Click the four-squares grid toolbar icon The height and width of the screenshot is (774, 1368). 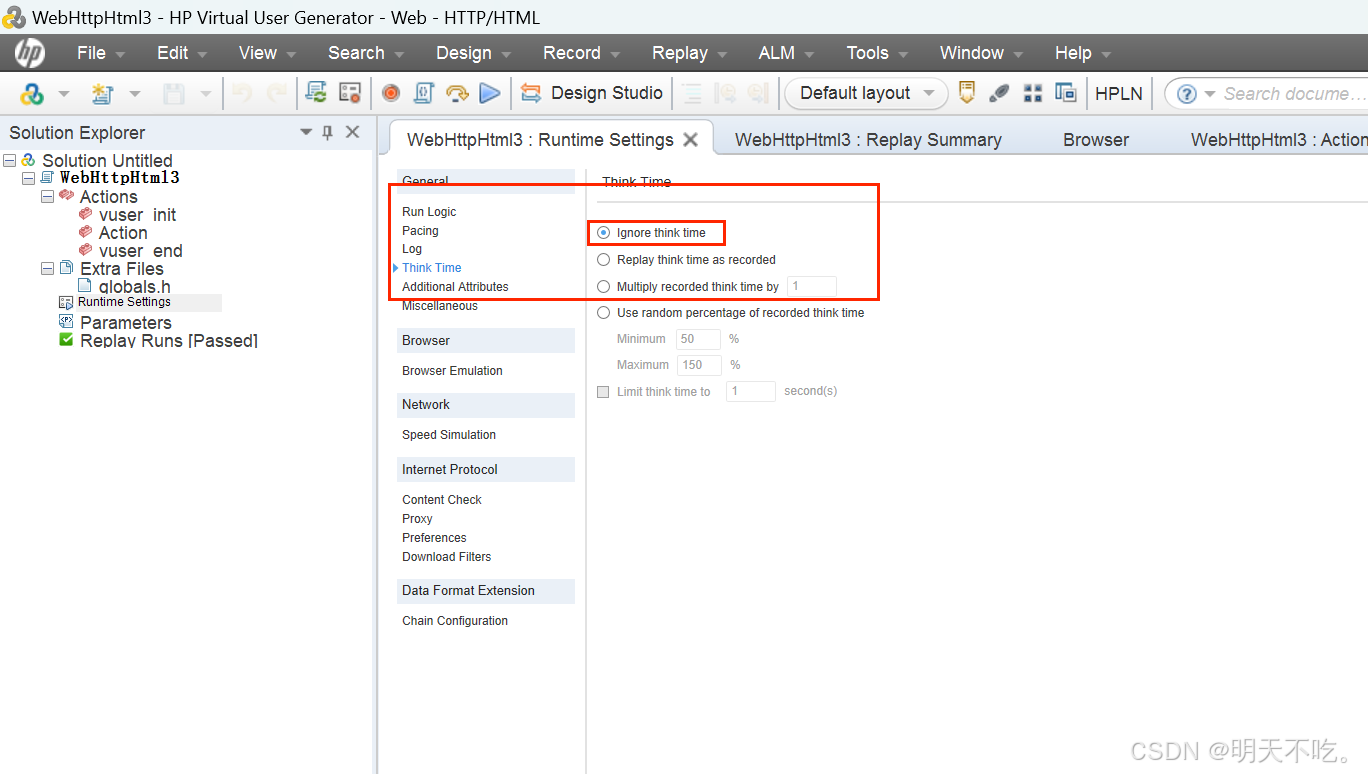pos(1033,93)
